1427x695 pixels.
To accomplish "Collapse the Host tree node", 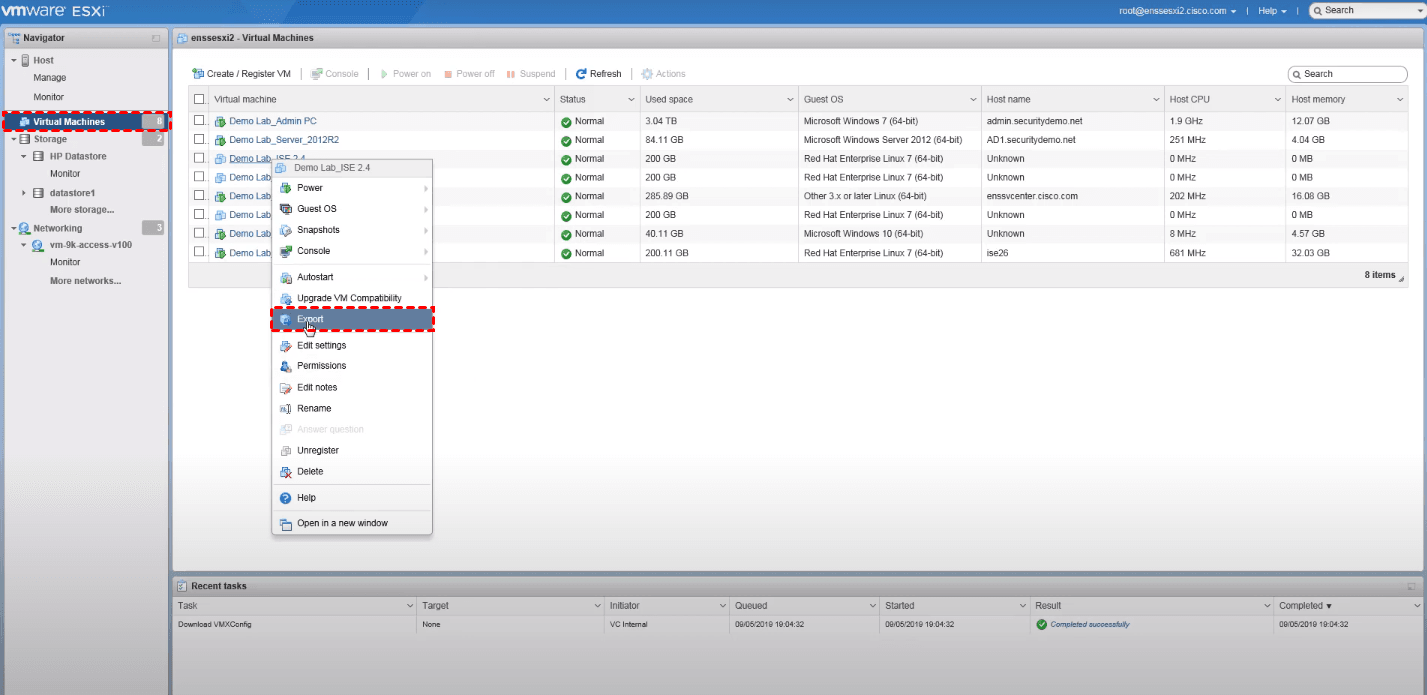I will [14, 61].
